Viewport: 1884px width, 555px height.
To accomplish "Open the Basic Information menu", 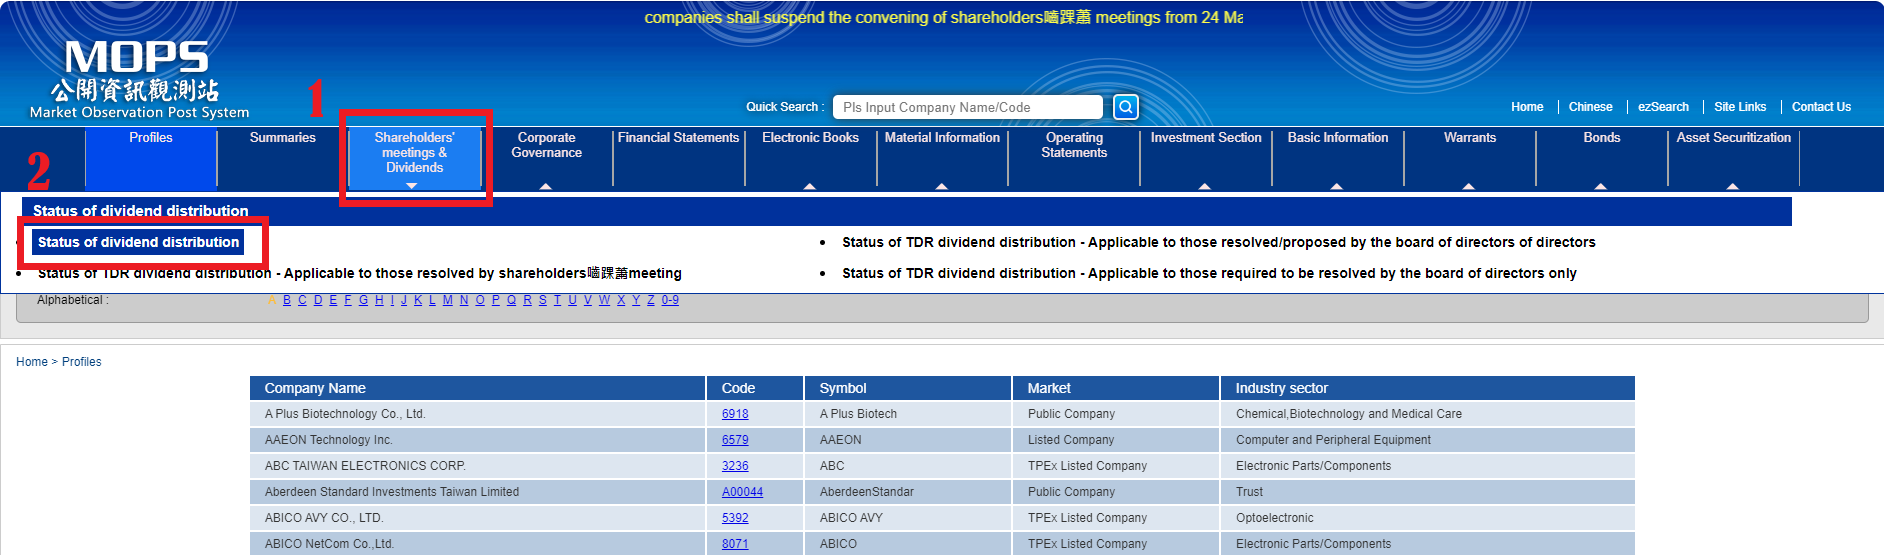I will point(1338,138).
